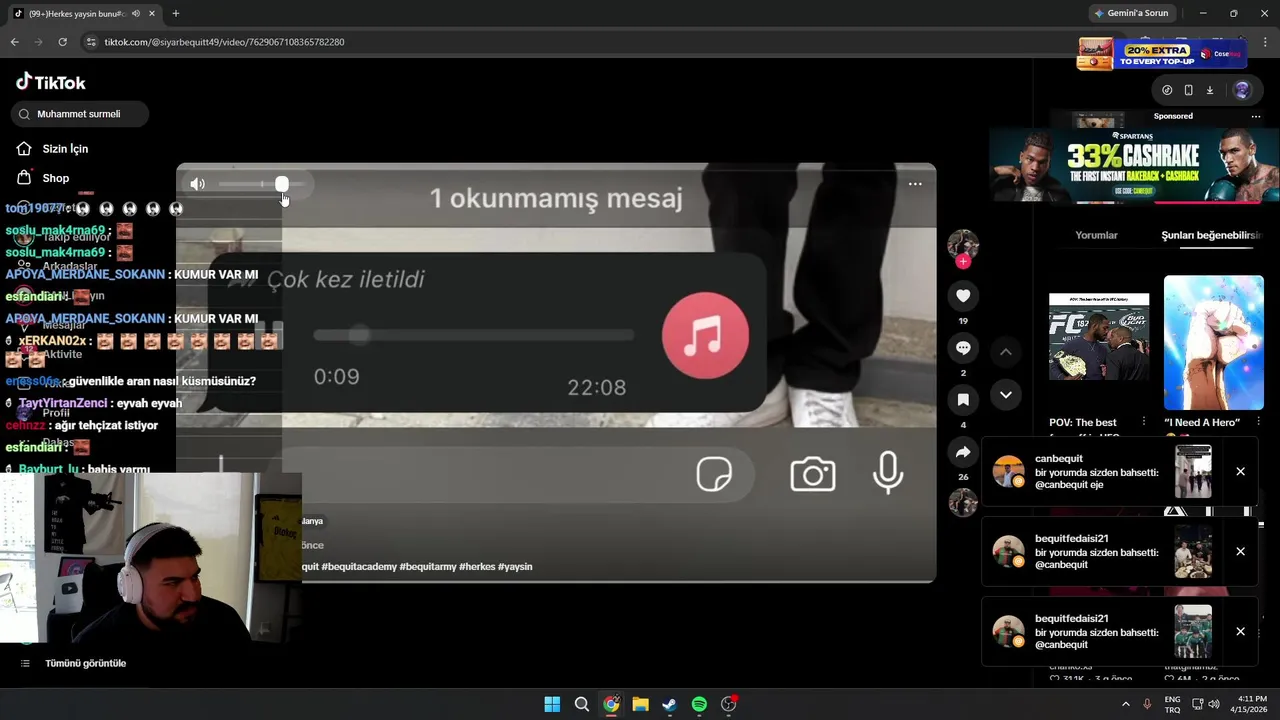Adjust the video volume slider handle
The image size is (1280, 720).
tap(282, 184)
